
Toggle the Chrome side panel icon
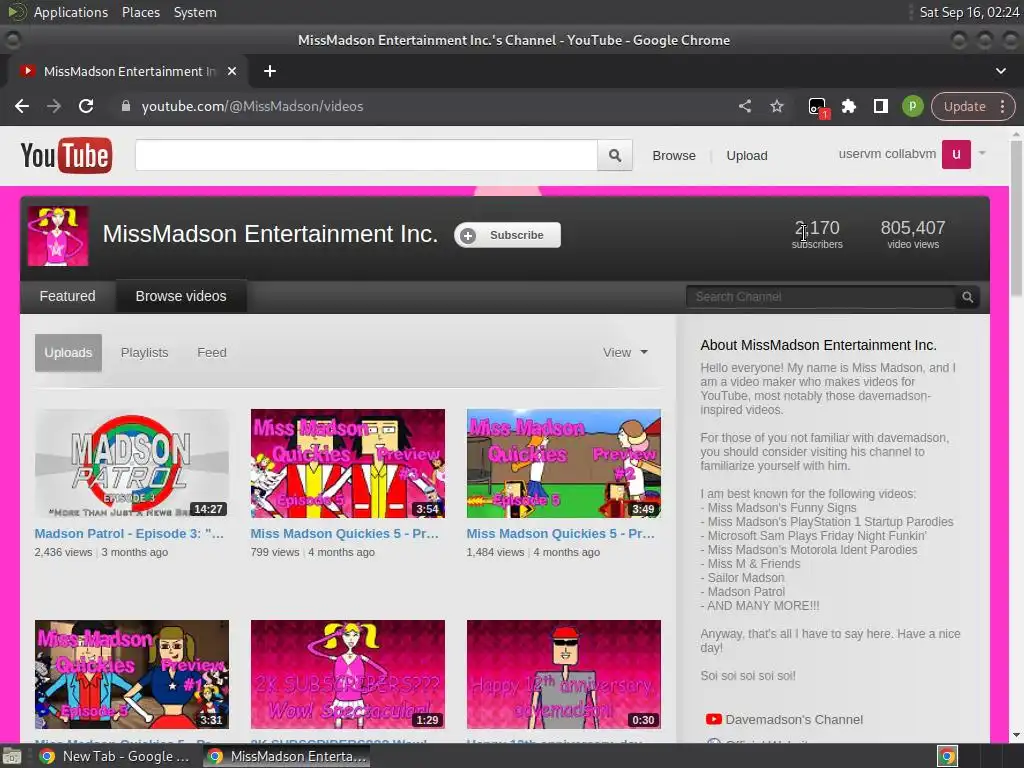(x=880, y=106)
